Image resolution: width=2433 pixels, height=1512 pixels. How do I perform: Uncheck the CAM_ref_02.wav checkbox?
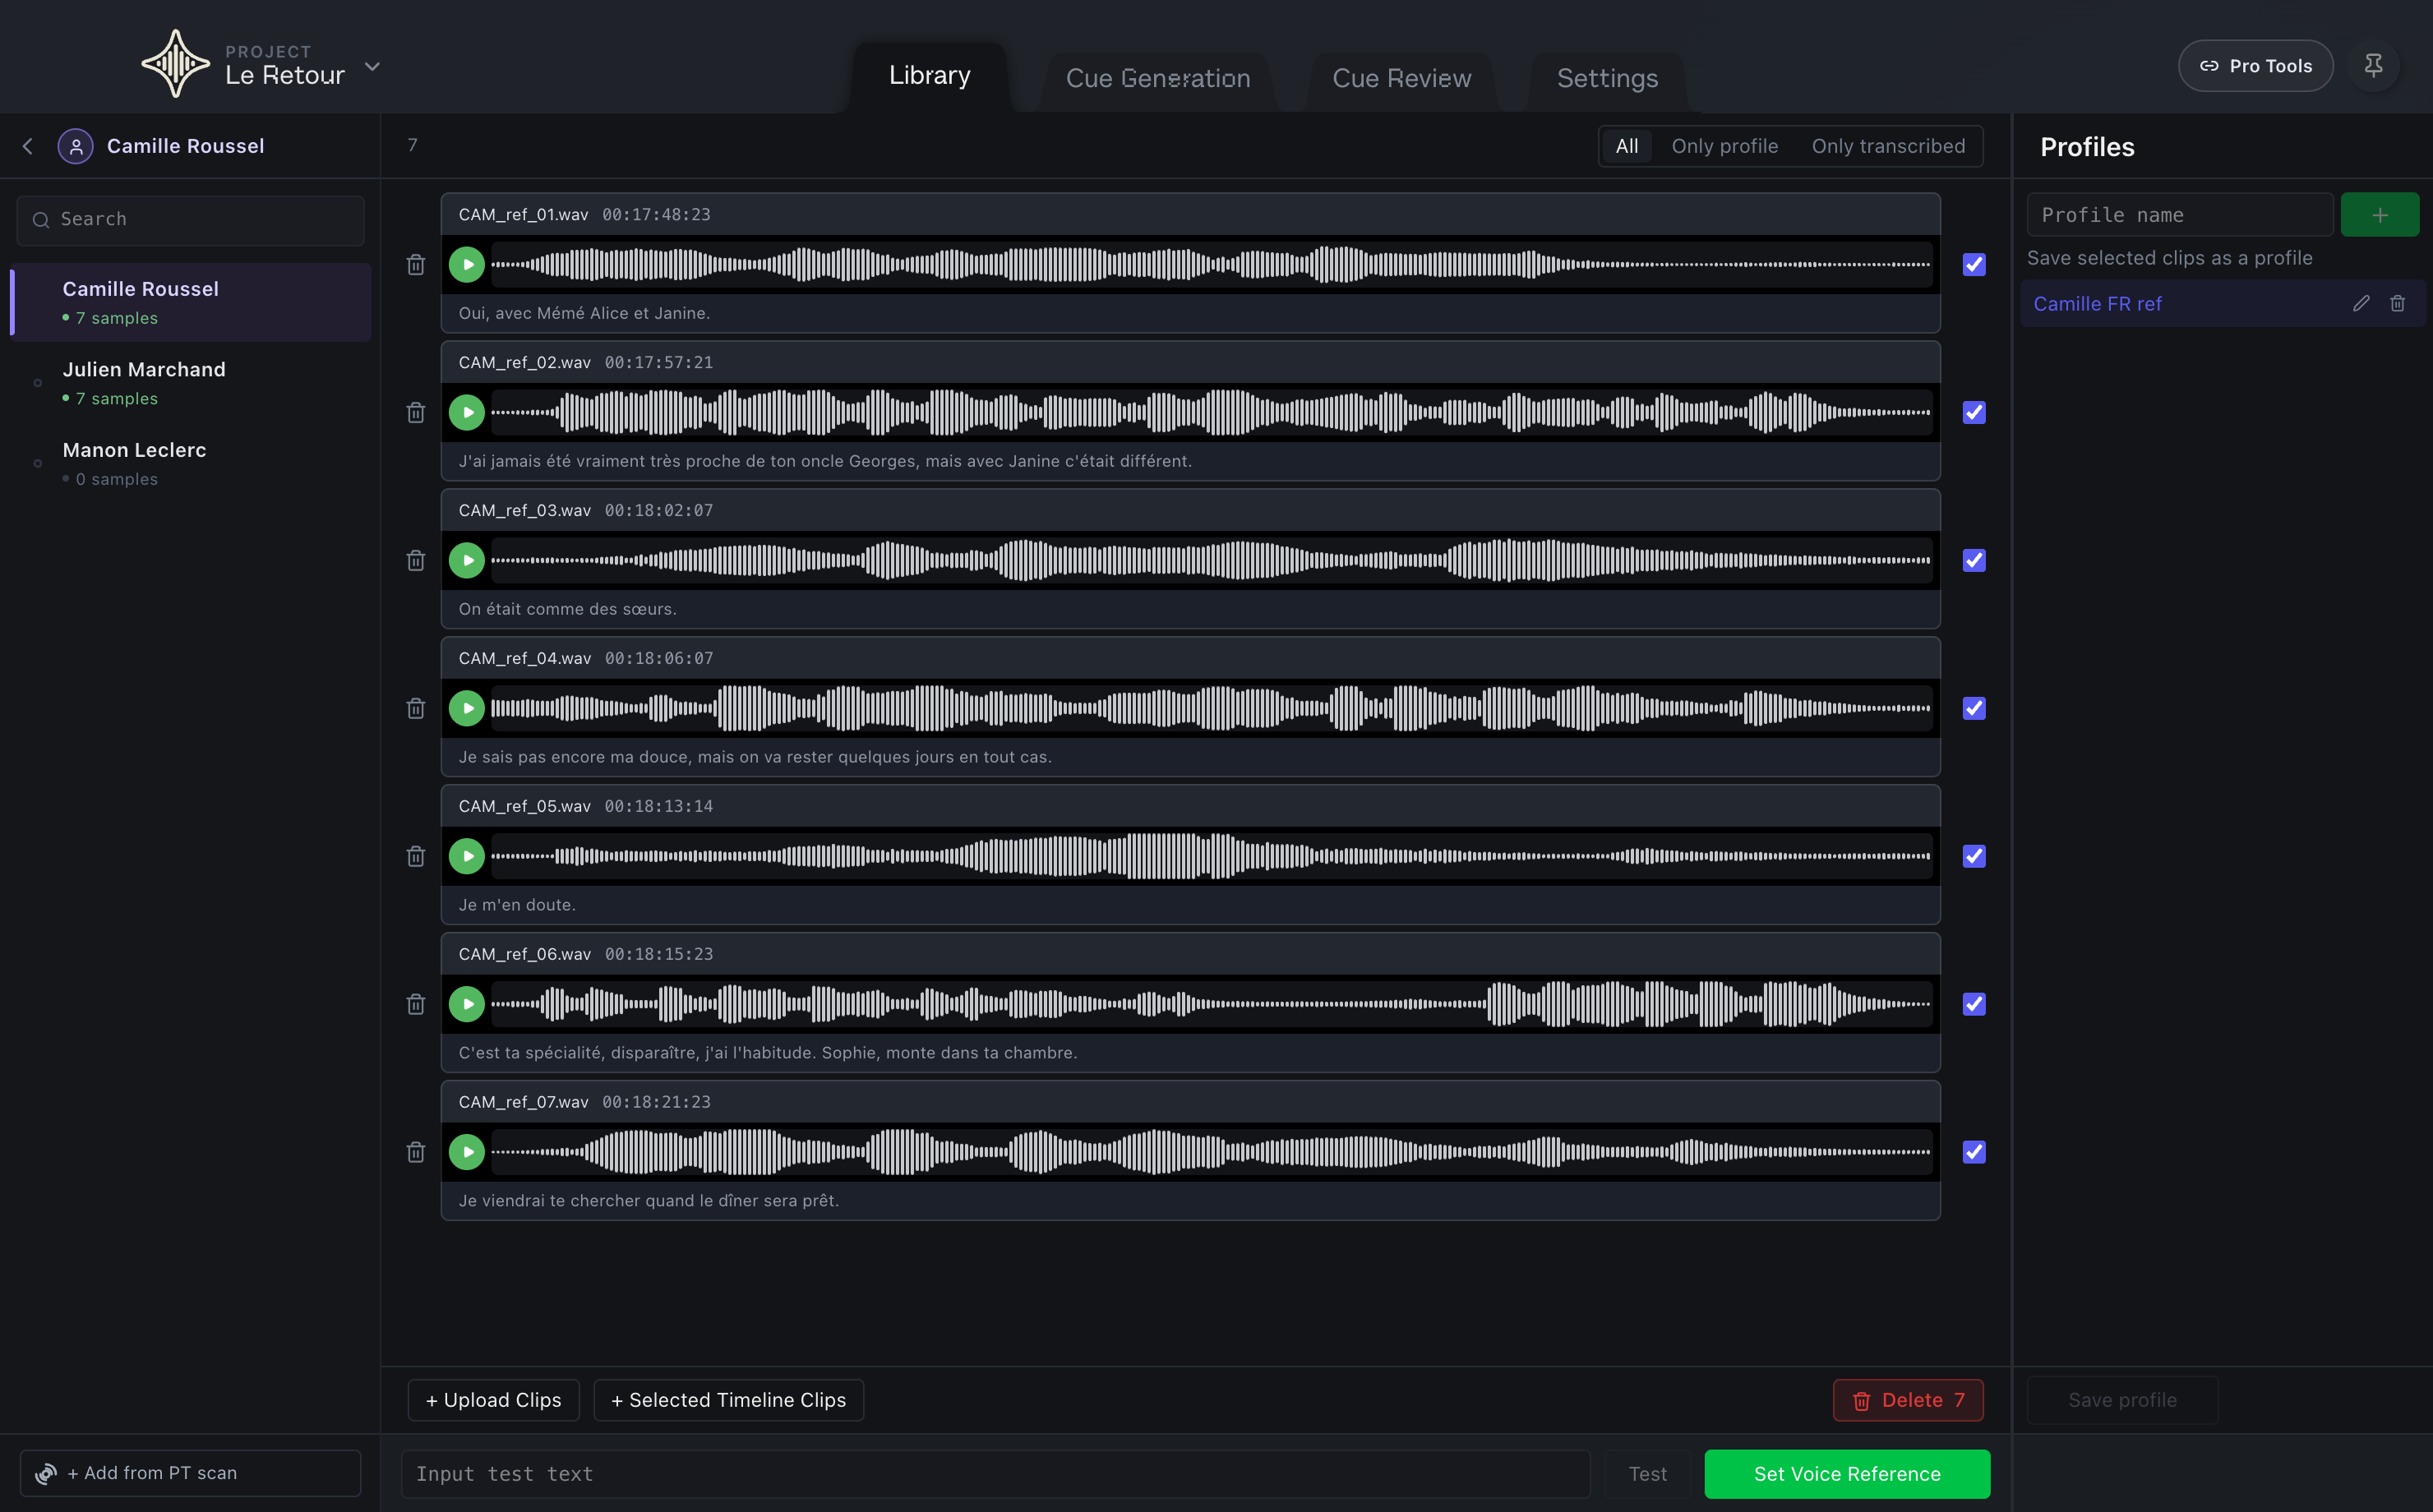pos(1974,413)
